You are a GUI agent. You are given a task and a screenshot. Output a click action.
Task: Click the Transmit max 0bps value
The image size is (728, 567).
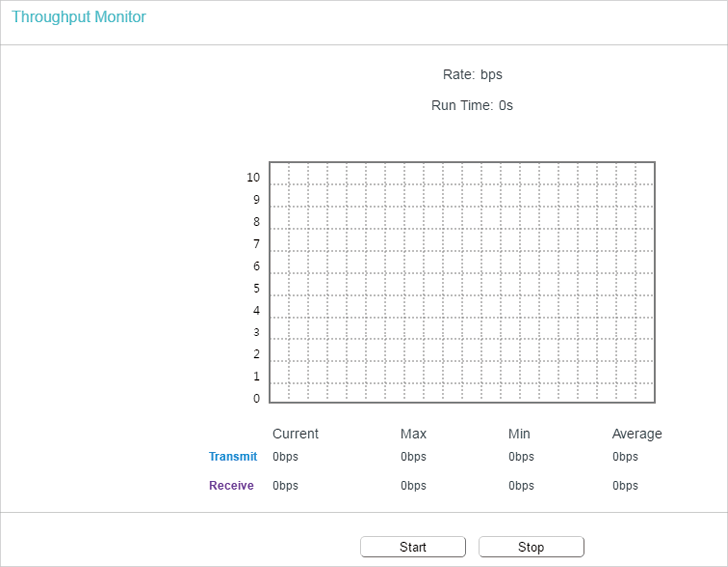(413, 456)
